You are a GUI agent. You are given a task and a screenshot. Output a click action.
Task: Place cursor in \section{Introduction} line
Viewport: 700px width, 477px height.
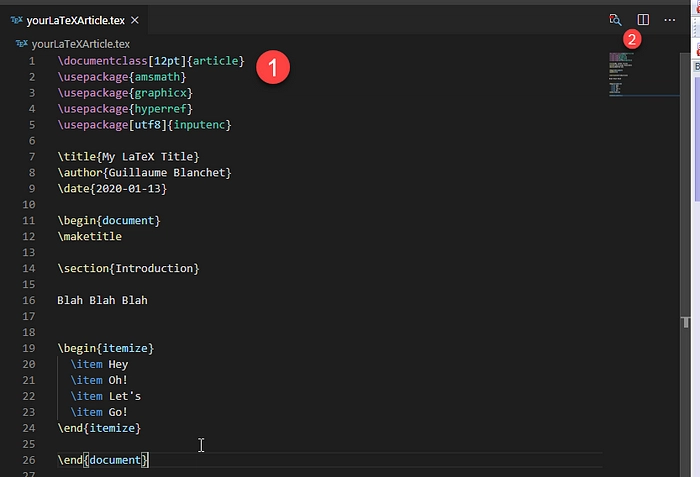tap(128, 268)
